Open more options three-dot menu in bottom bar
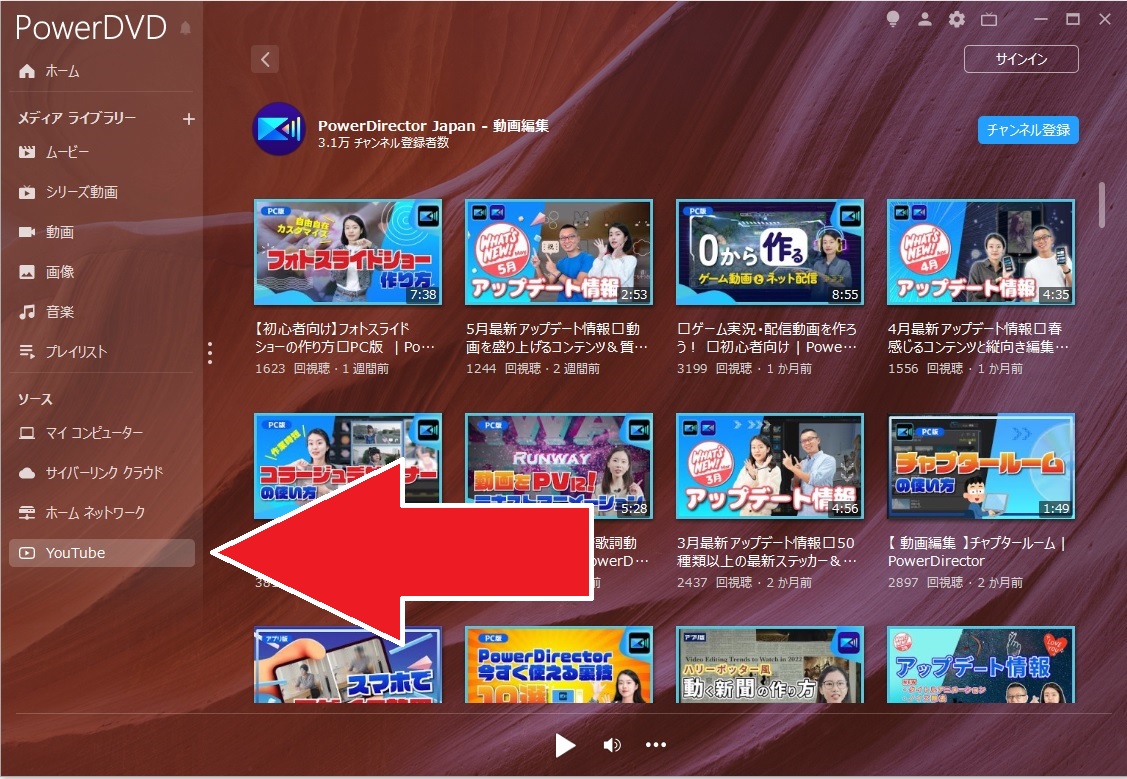 pos(656,745)
